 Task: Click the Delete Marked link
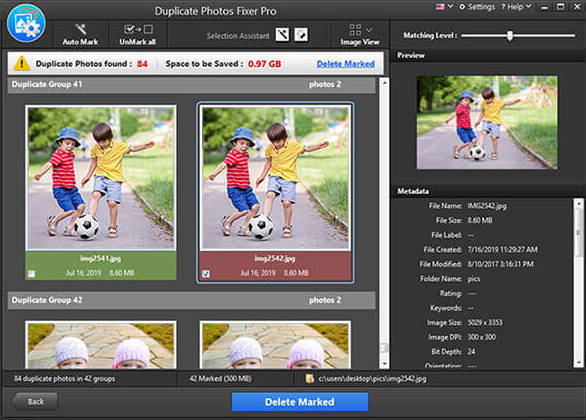[x=346, y=64]
